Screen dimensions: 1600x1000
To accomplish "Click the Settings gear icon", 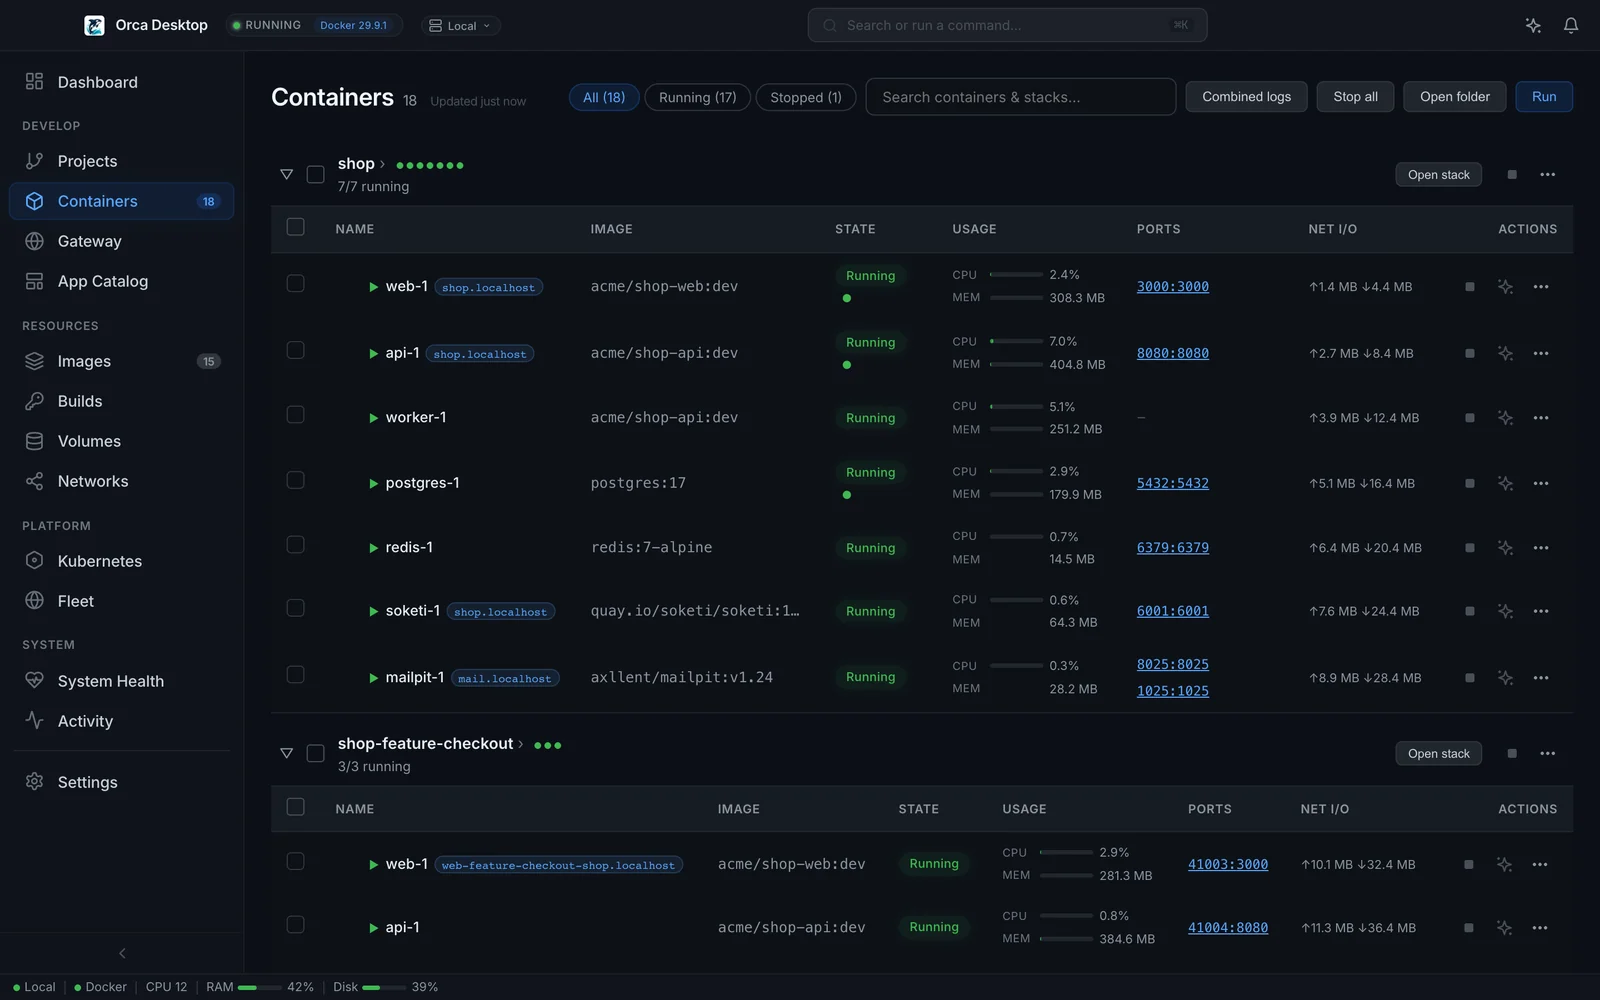I will (34, 782).
